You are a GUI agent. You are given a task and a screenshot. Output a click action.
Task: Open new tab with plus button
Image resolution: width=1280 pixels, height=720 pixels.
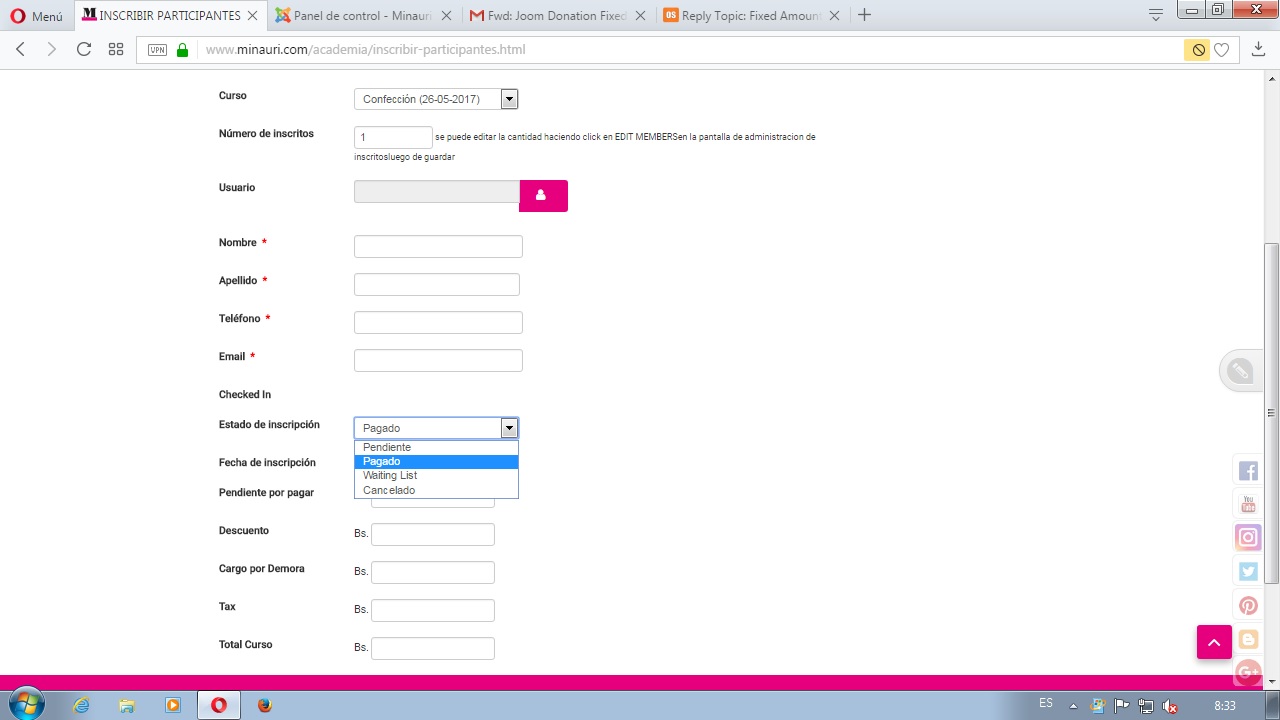click(864, 15)
